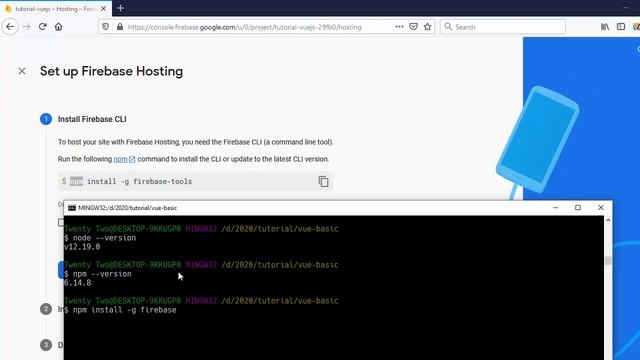Viewport: 640px width, 360px height.
Task: Click the 6.14.8 version output
Action: click(78, 283)
